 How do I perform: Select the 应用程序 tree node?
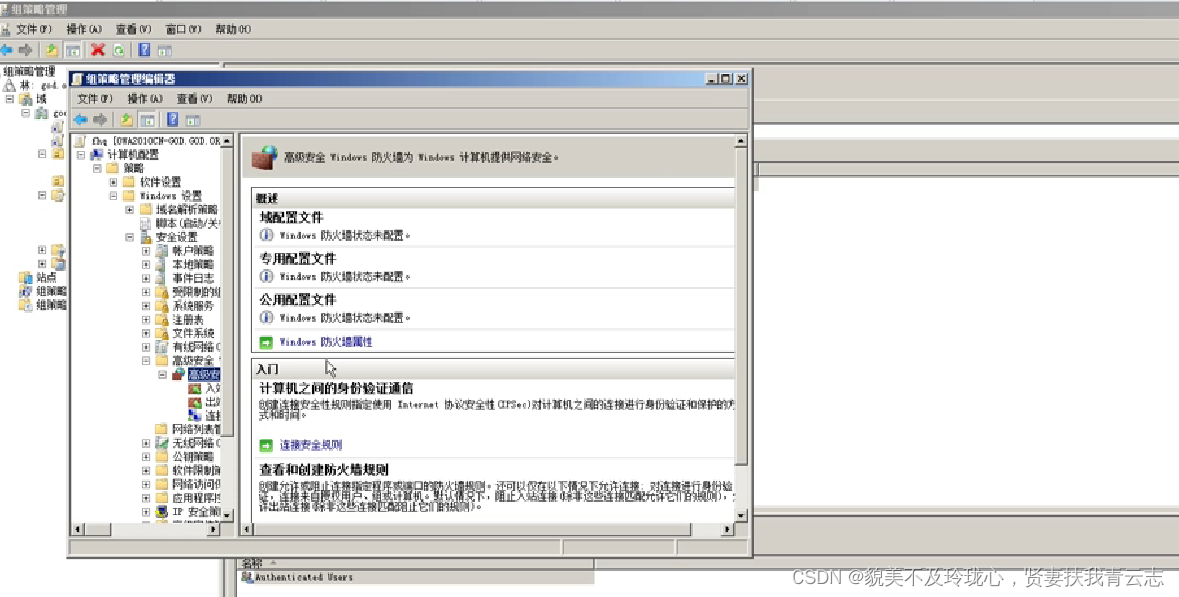click(196, 499)
